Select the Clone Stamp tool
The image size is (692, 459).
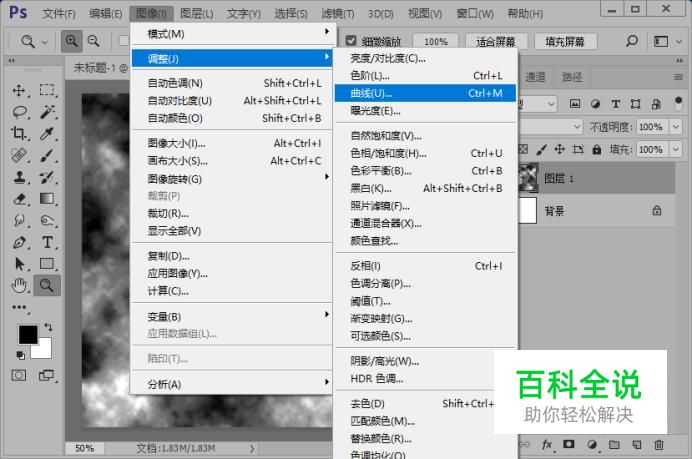pyautogui.click(x=19, y=177)
